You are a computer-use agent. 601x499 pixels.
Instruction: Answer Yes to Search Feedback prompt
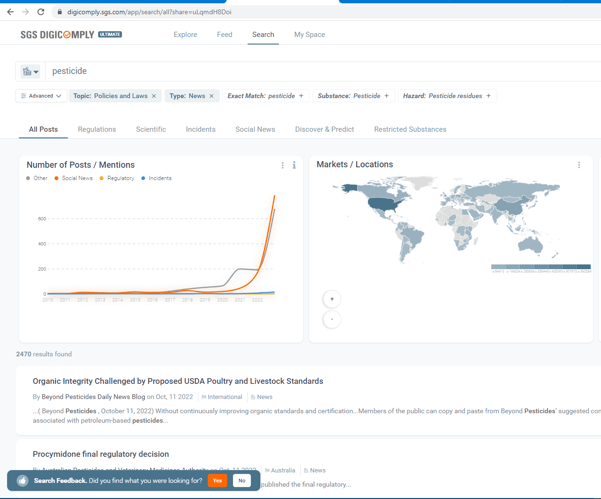click(x=217, y=481)
